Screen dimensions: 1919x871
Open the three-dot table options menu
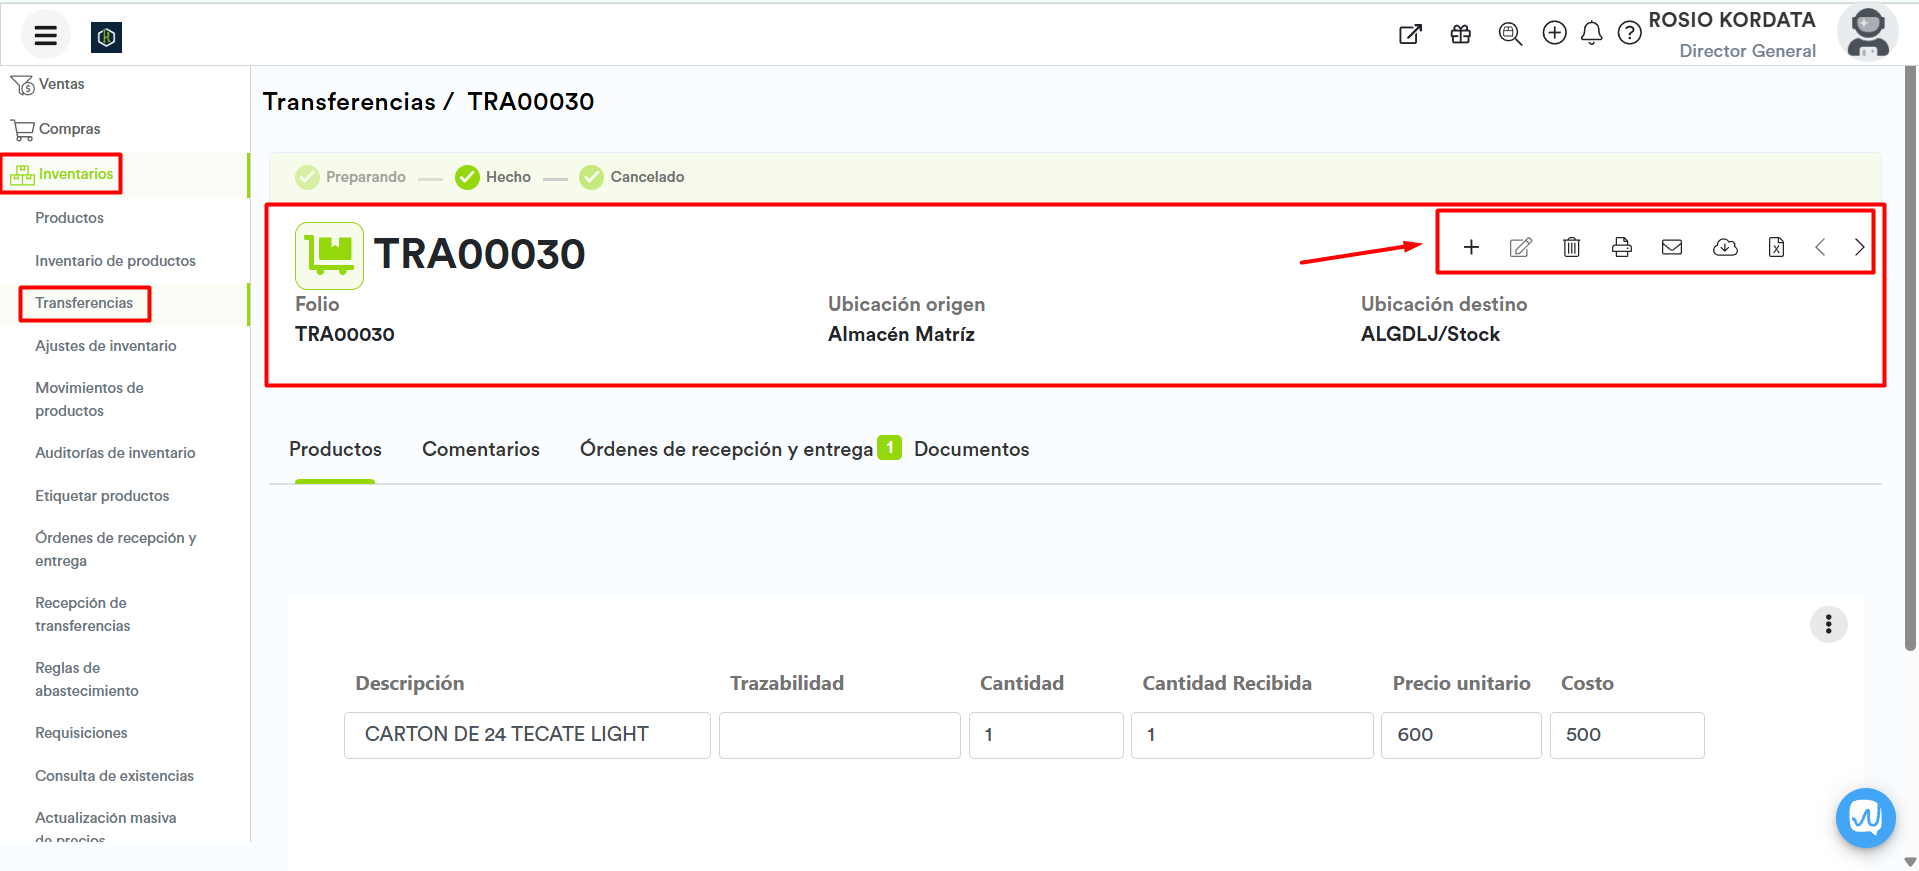click(1828, 624)
